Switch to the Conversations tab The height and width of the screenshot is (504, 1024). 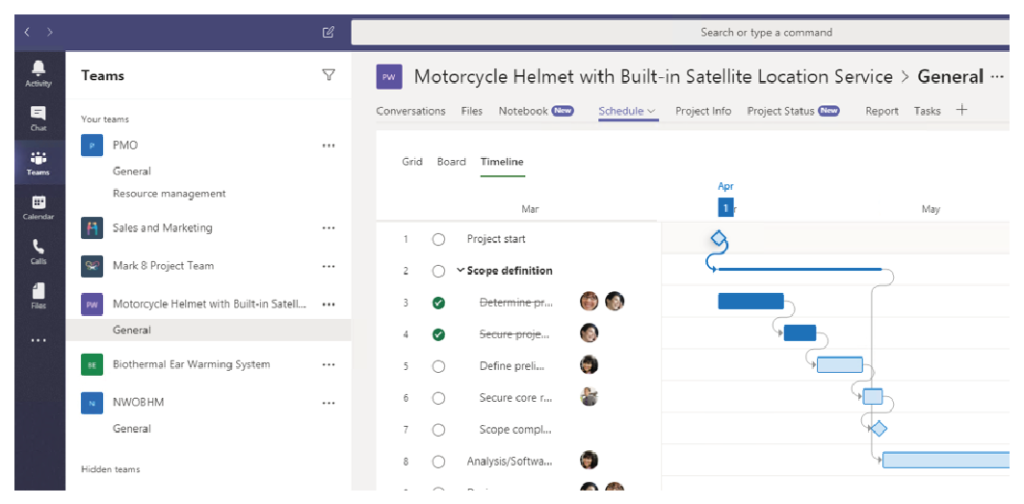[411, 111]
